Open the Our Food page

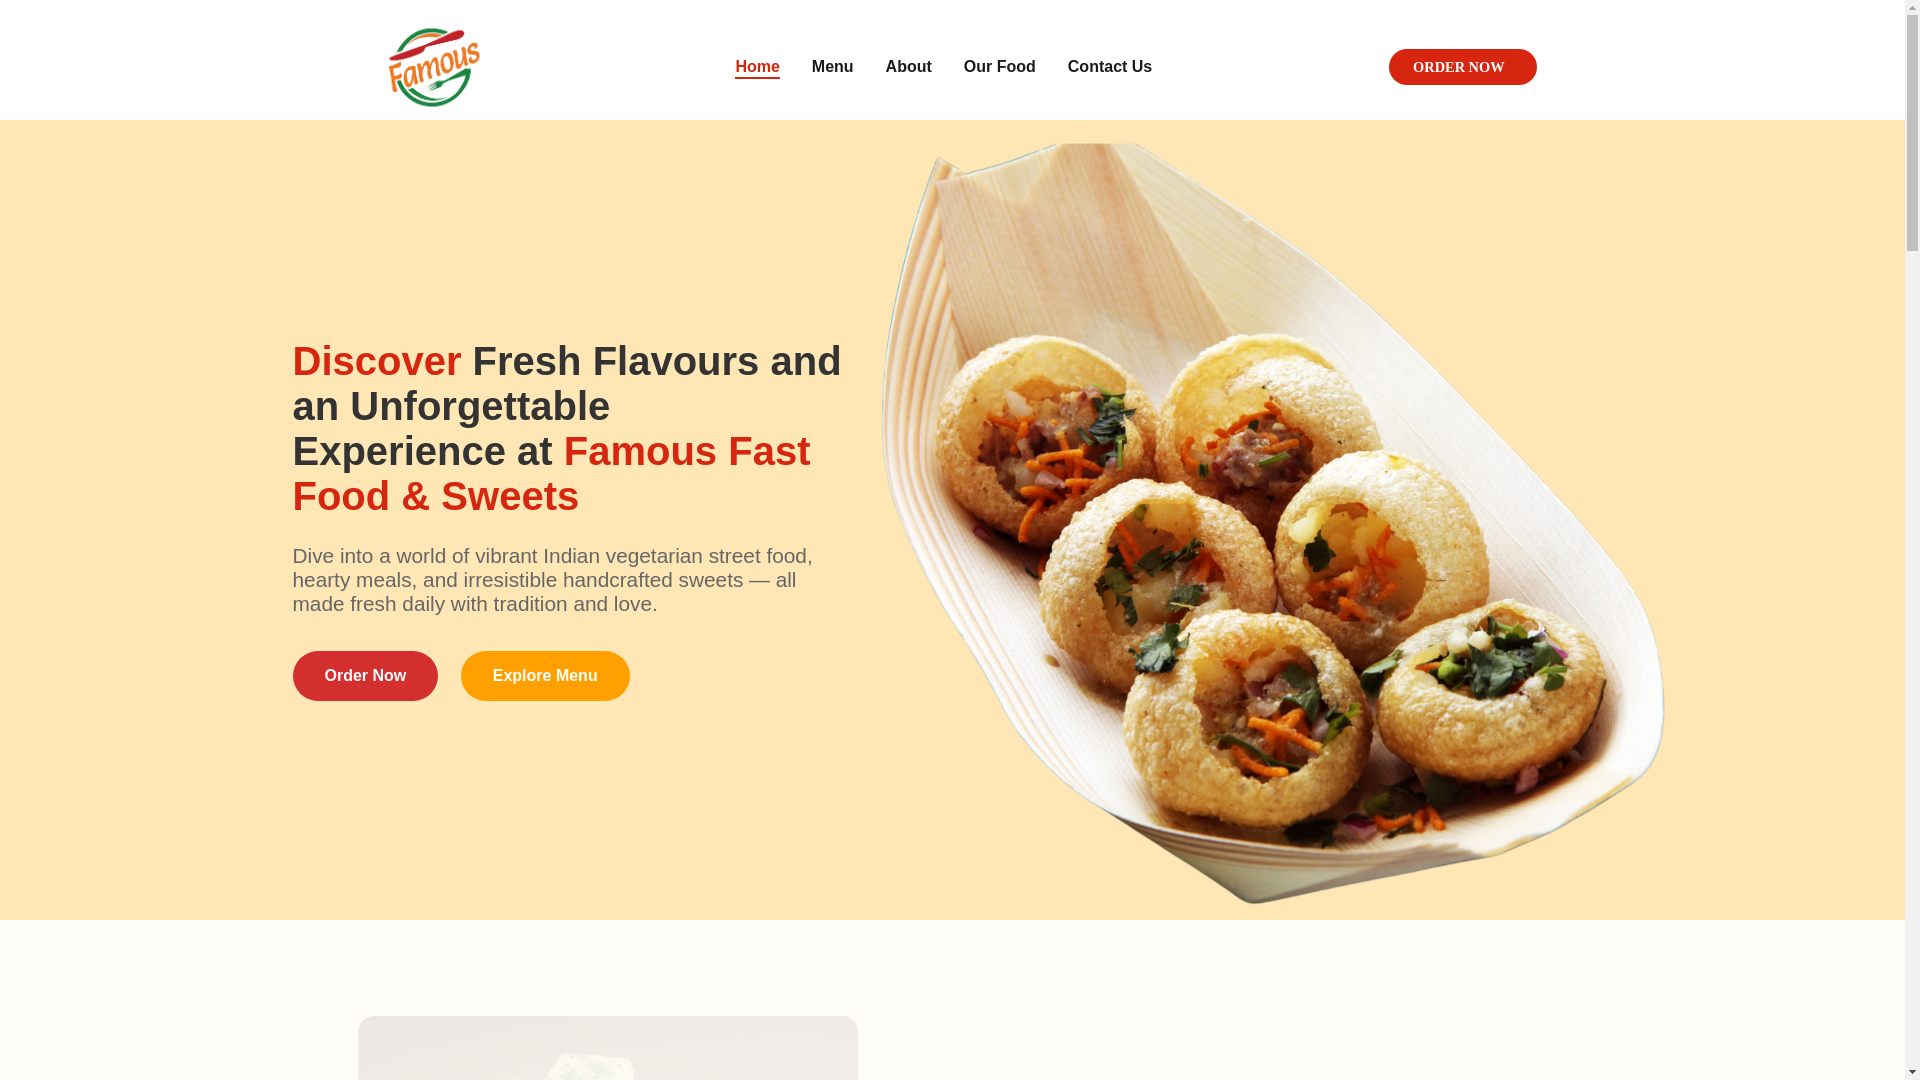click(x=999, y=67)
